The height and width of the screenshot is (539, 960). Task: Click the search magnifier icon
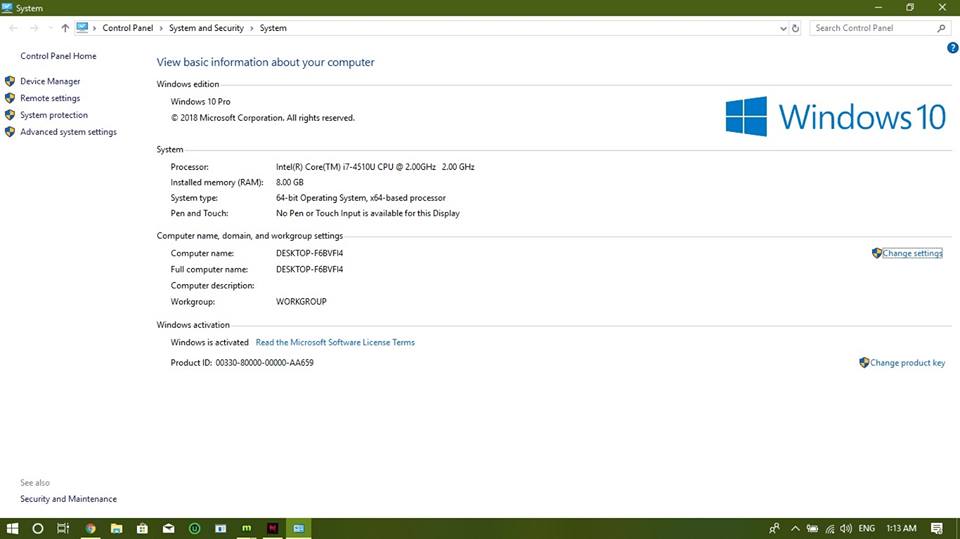tap(941, 28)
